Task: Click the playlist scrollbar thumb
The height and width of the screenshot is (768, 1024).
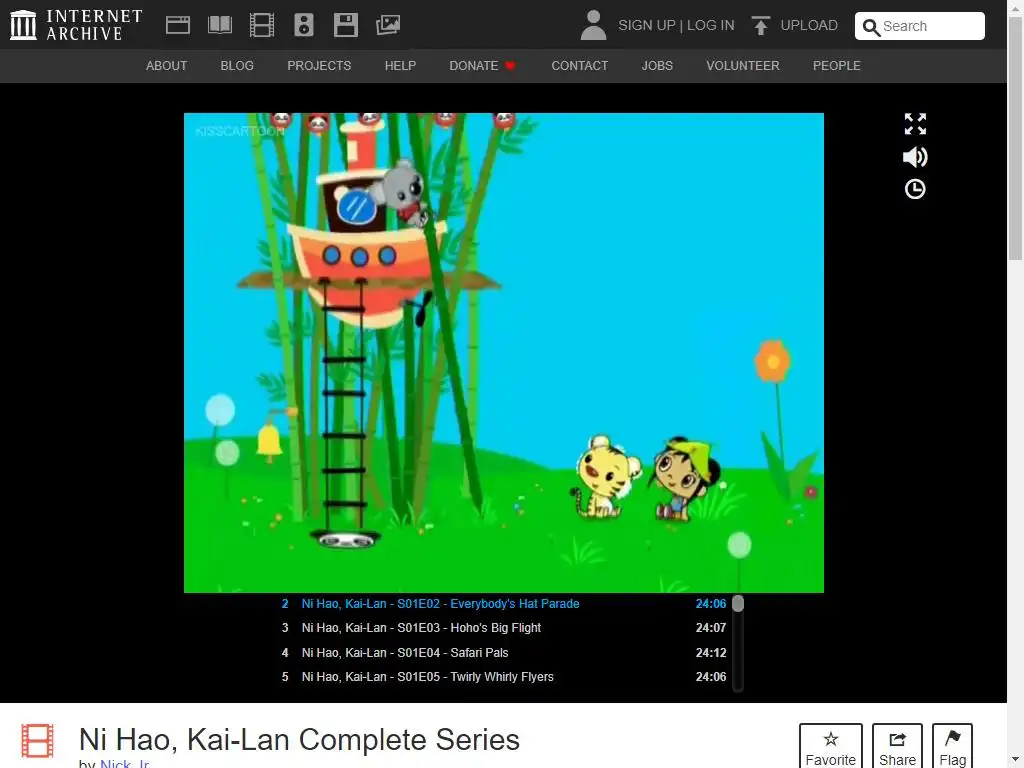Action: point(738,603)
